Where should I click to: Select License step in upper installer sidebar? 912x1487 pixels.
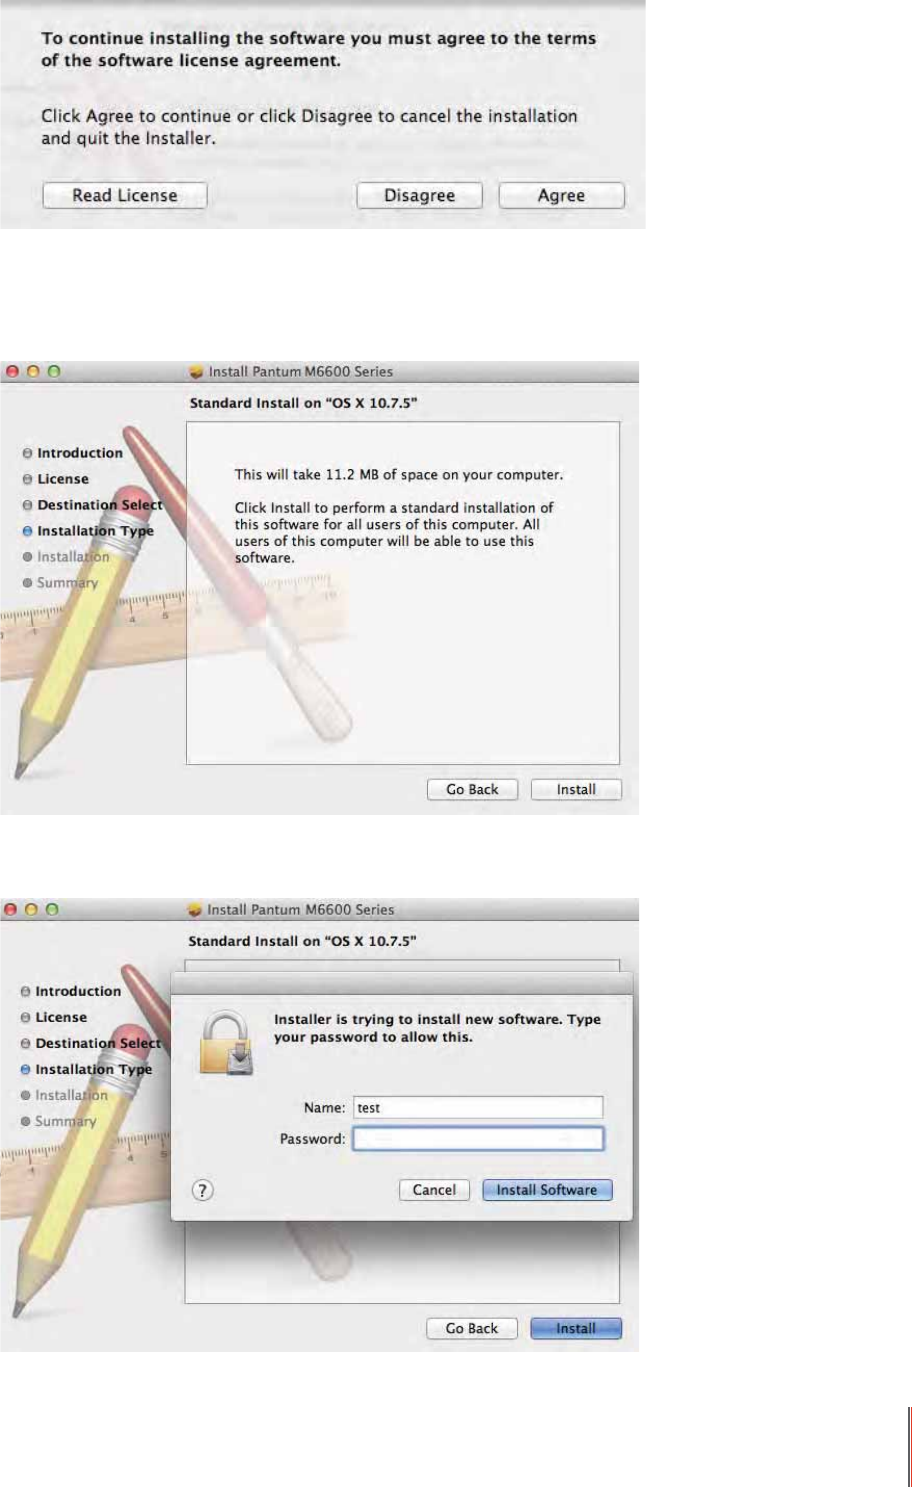click(x=56, y=479)
